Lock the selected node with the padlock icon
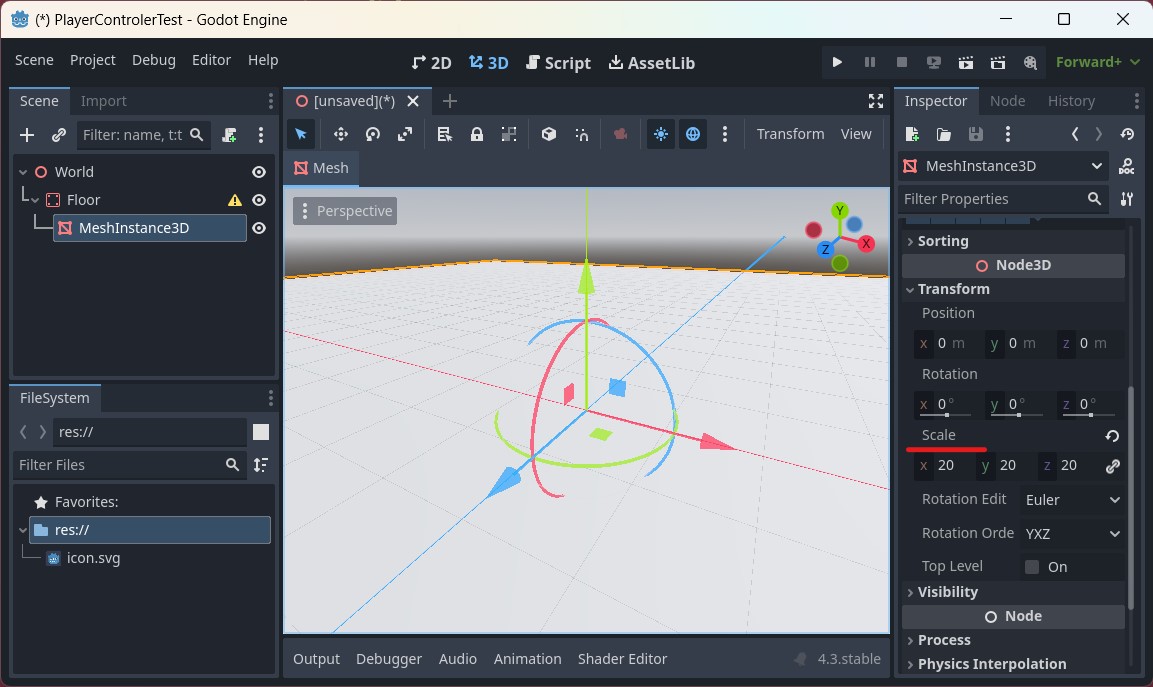 pyautogui.click(x=476, y=133)
